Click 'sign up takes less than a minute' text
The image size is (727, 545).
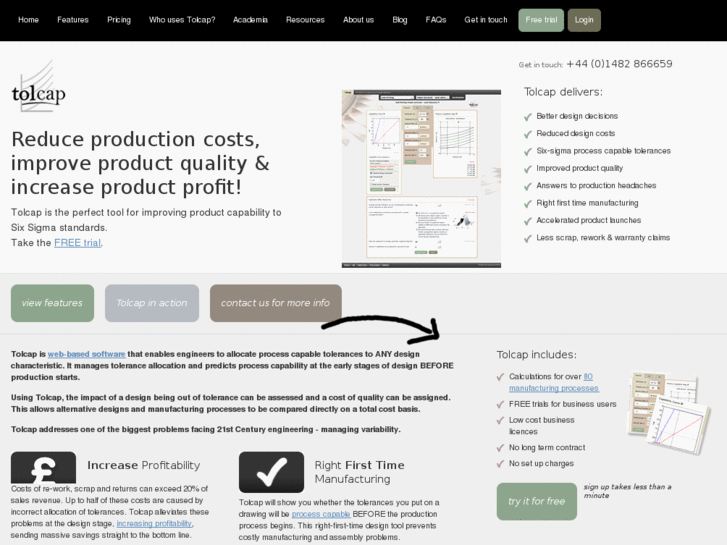[x=627, y=491]
